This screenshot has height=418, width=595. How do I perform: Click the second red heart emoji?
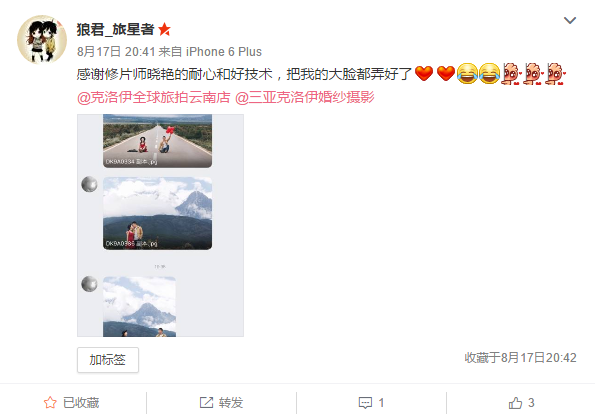[x=445, y=74]
